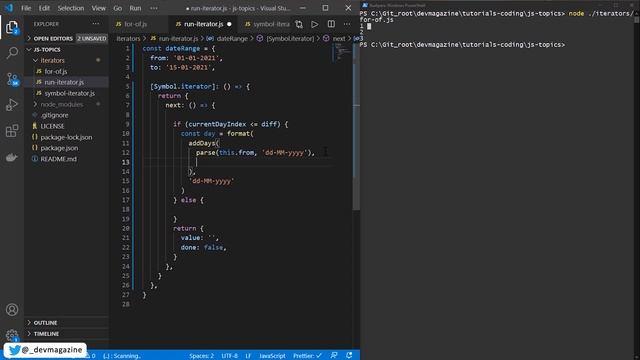The width and height of the screenshot is (640, 360).
Task: Place cursor on empty line 13
Action: (239, 162)
